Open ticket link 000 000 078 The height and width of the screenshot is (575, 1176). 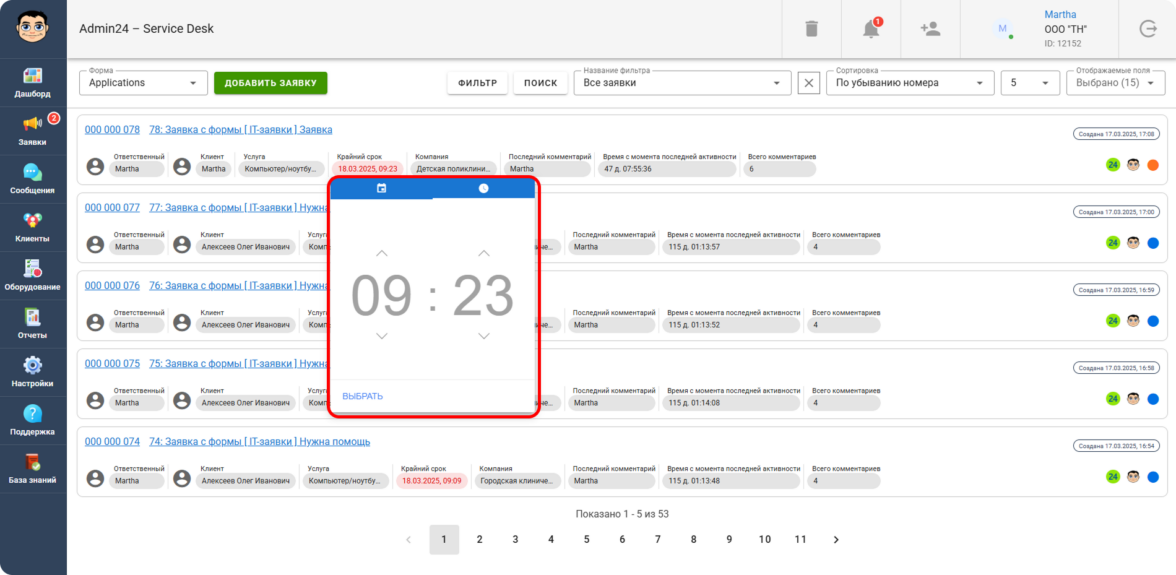point(112,130)
